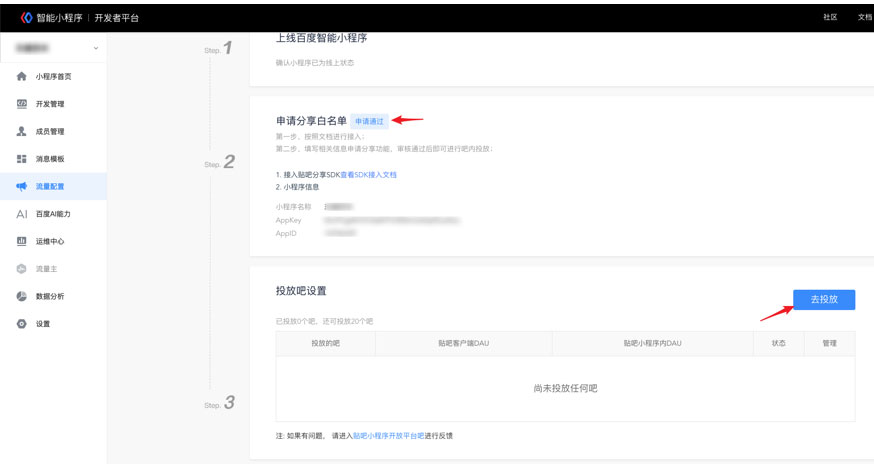The height and width of the screenshot is (464, 874).
Task: Open 文档 in the top navigation
Action: tap(864, 17)
